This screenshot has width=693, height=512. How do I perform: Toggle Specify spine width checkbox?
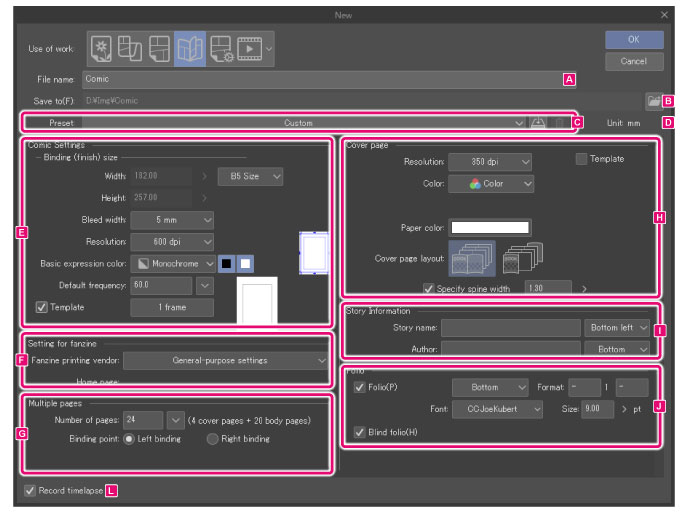pyautogui.click(x=428, y=289)
